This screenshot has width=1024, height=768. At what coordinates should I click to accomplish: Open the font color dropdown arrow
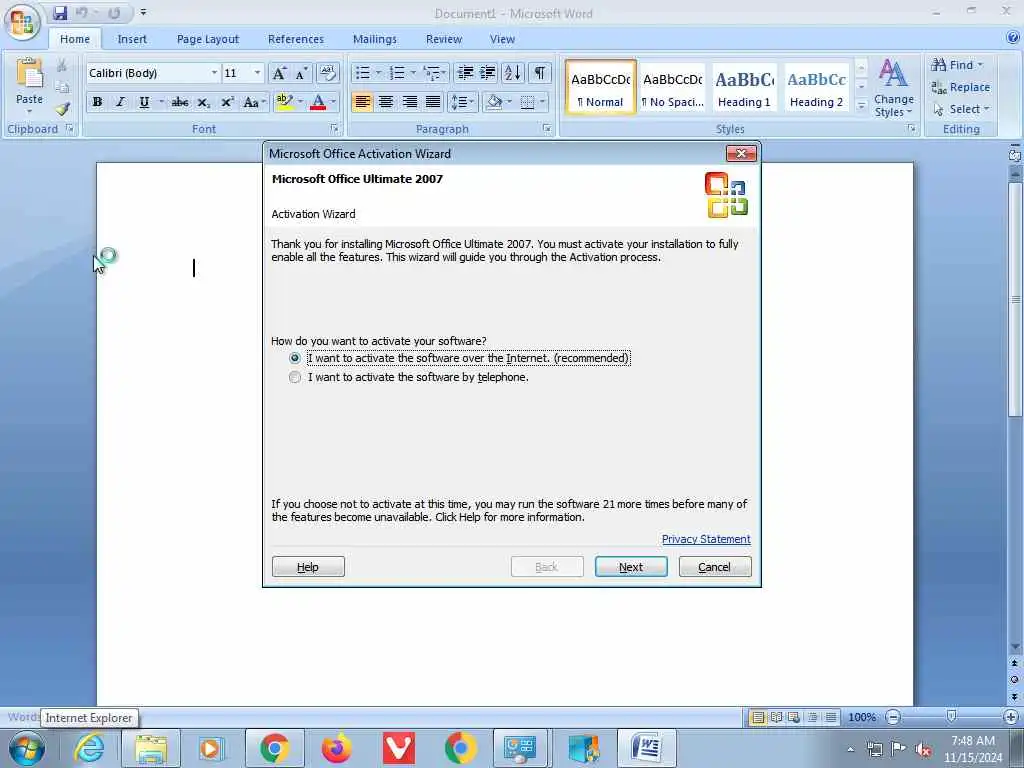tap(333, 102)
